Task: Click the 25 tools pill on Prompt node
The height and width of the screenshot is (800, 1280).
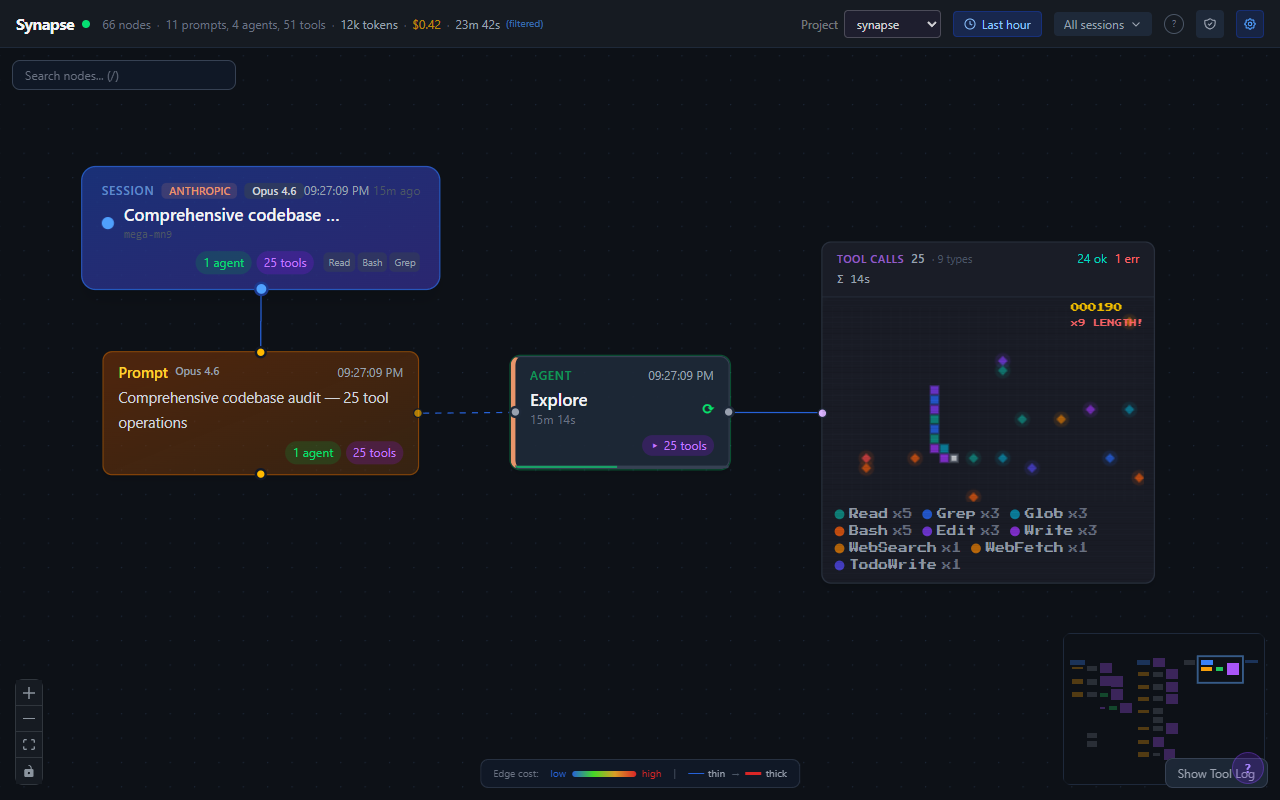Action: (x=374, y=452)
